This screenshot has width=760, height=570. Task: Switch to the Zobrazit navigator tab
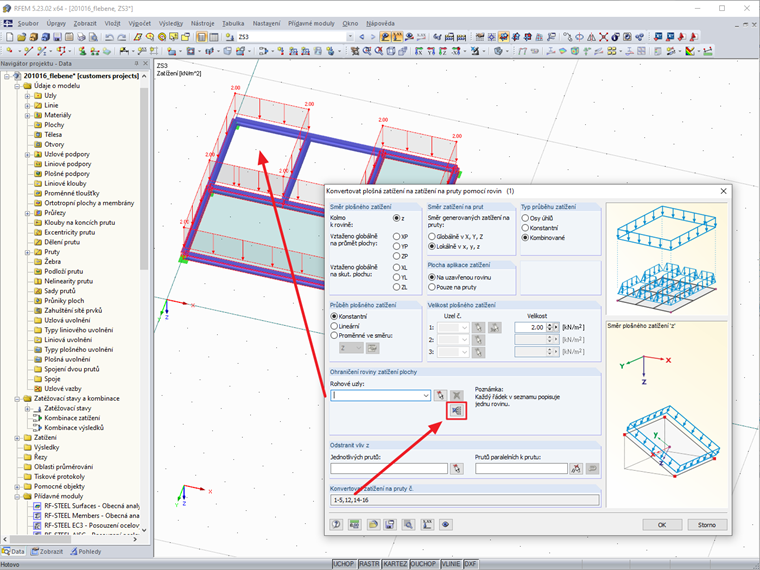47,552
